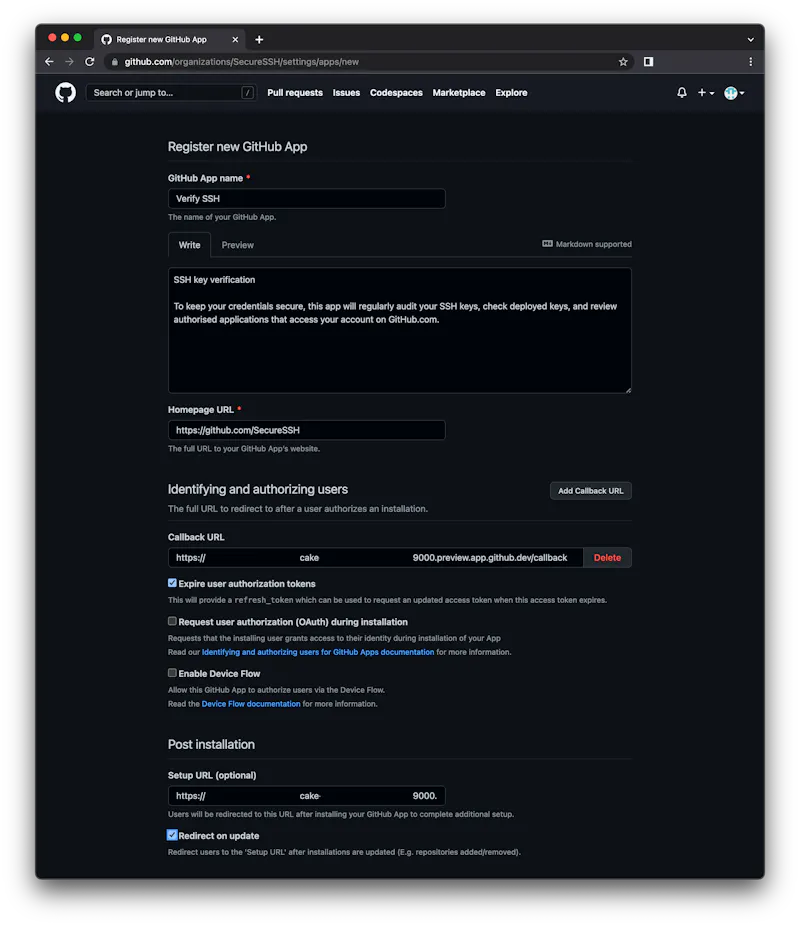Click 'The name of your GitHub App.' hint
The width and height of the screenshot is (800, 926).
click(x=222, y=217)
